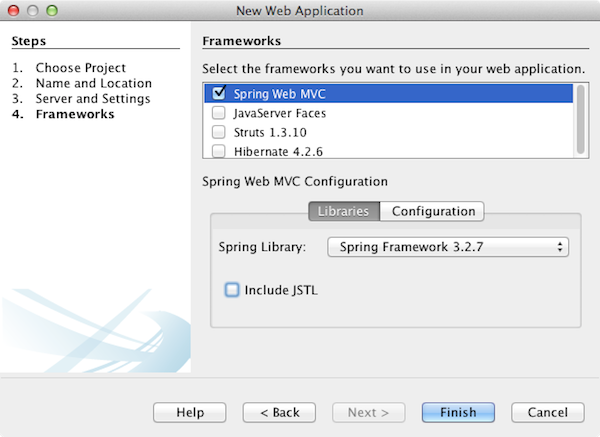The height and width of the screenshot is (437, 600).
Task: Minimize the window using the yellow button
Action: click(32, 11)
